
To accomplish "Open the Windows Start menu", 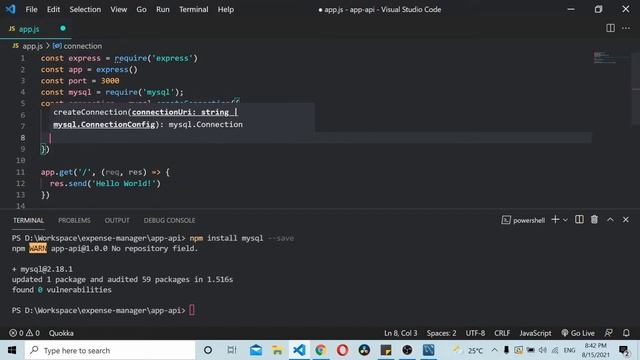I will click(x=12, y=350).
